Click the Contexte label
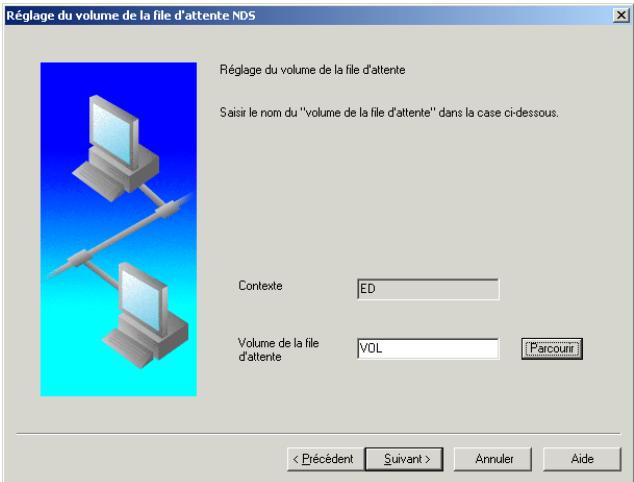634x482 pixels. (x=260, y=285)
